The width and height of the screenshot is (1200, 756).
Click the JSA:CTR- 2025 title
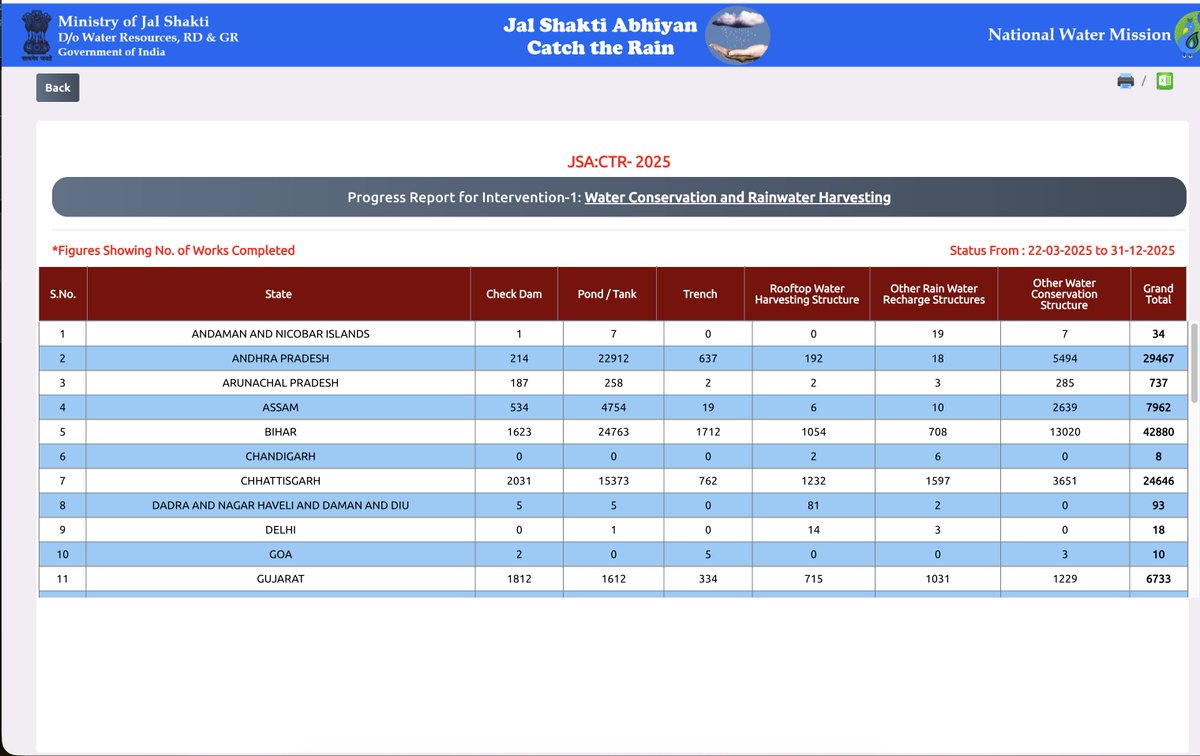[x=619, y=161]
